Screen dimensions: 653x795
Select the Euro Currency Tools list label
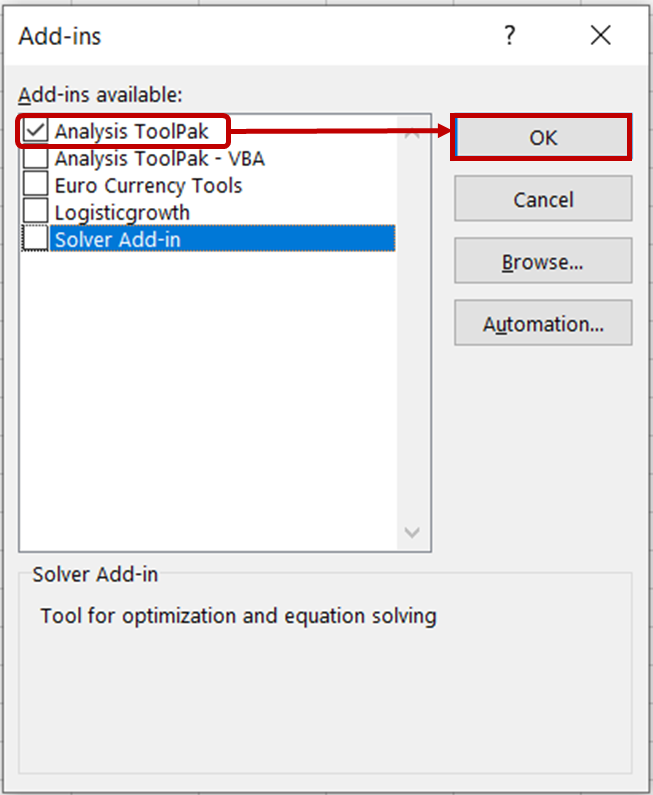point(148,185)
